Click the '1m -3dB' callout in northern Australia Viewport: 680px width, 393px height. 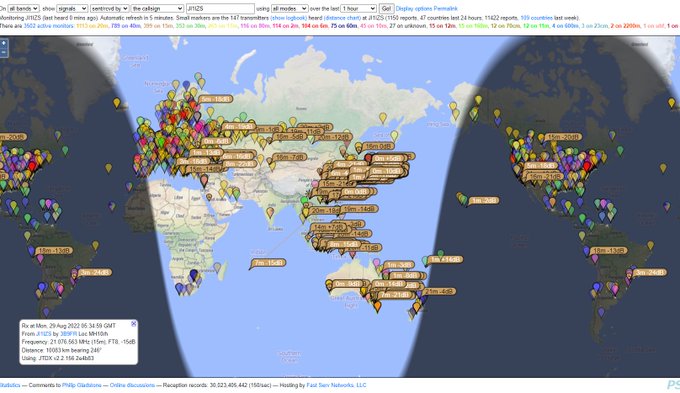pyautogui.click(x=399, y=265)
